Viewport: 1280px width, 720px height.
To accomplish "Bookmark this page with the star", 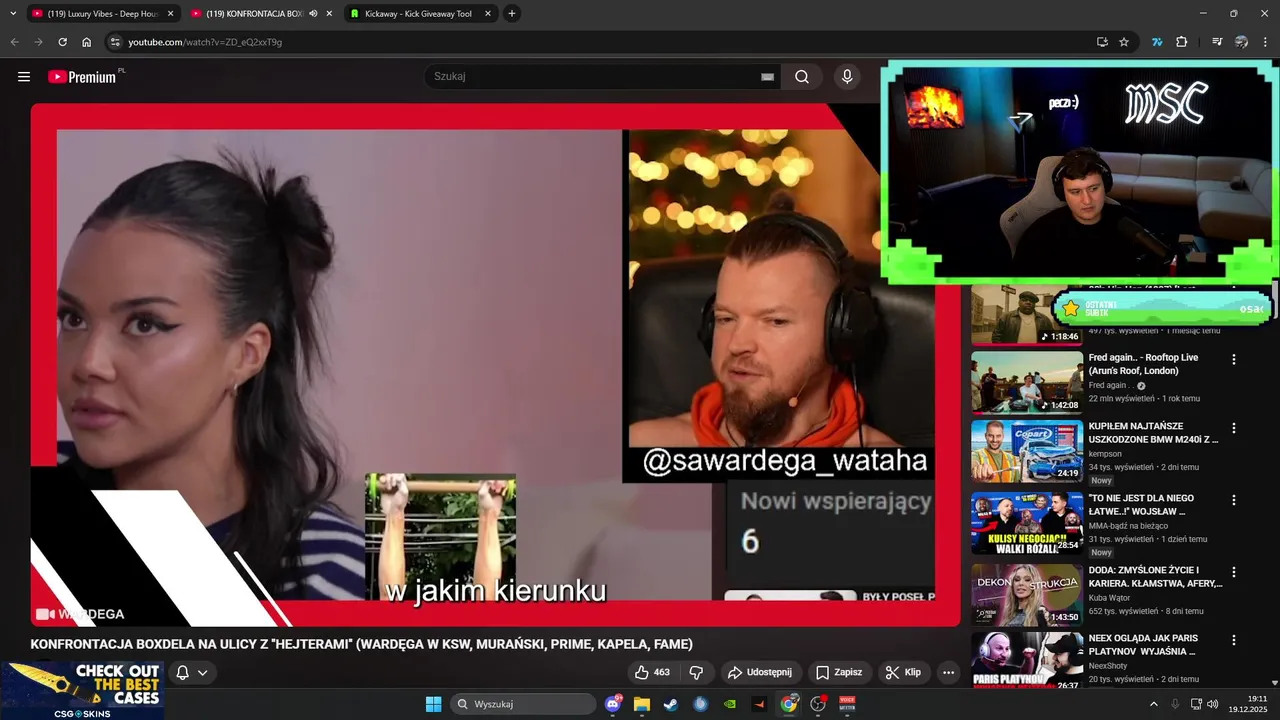I will pos(1124,42).
